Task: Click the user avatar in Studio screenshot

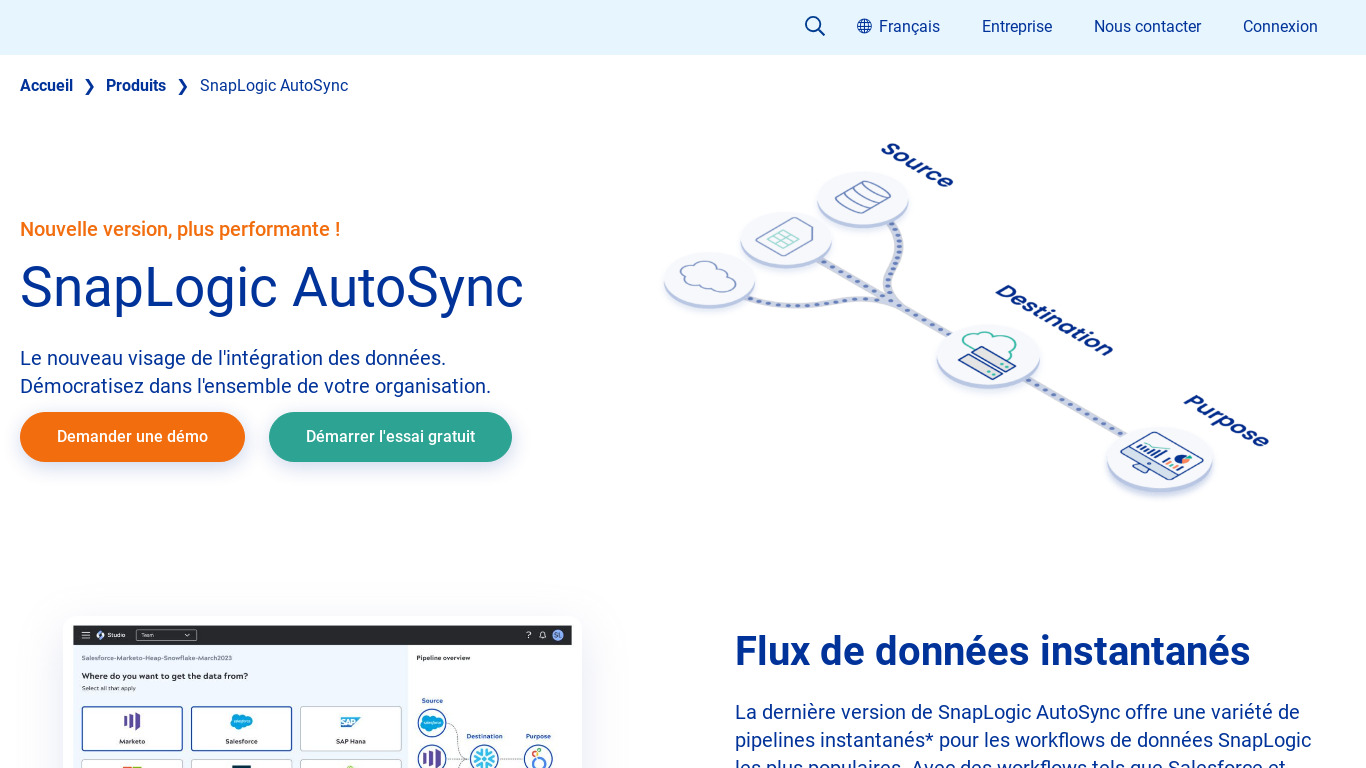Action: [558, 635]
